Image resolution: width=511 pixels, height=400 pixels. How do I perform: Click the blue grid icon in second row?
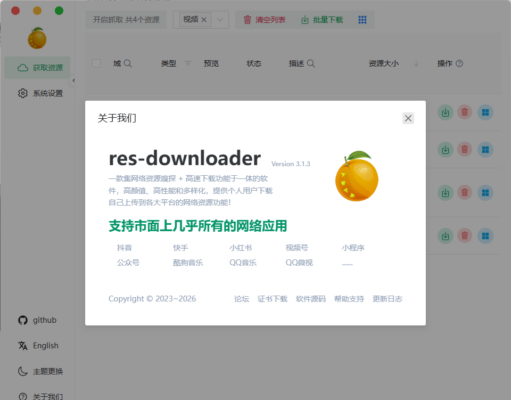[485, 150]
